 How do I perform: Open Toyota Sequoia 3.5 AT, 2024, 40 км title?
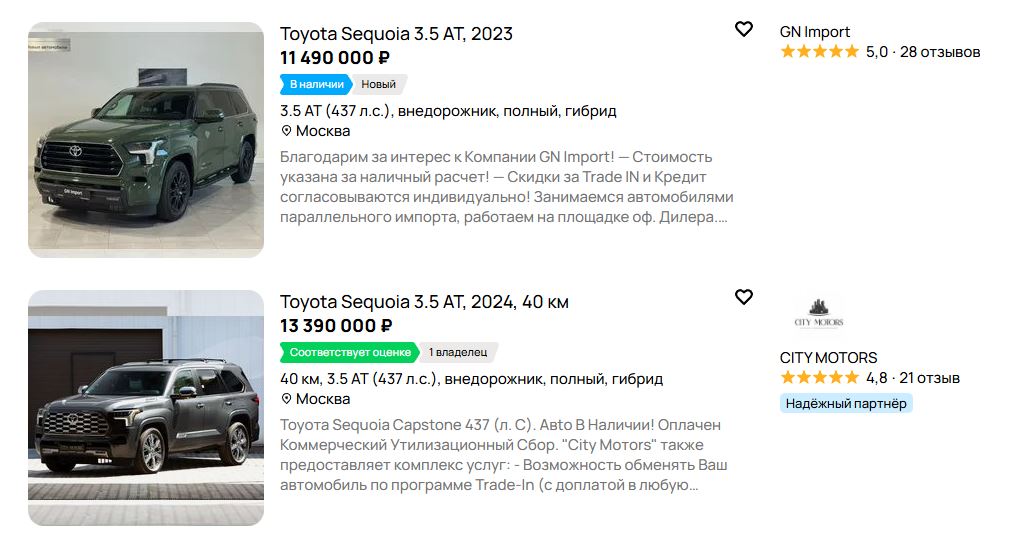[424, 302]
